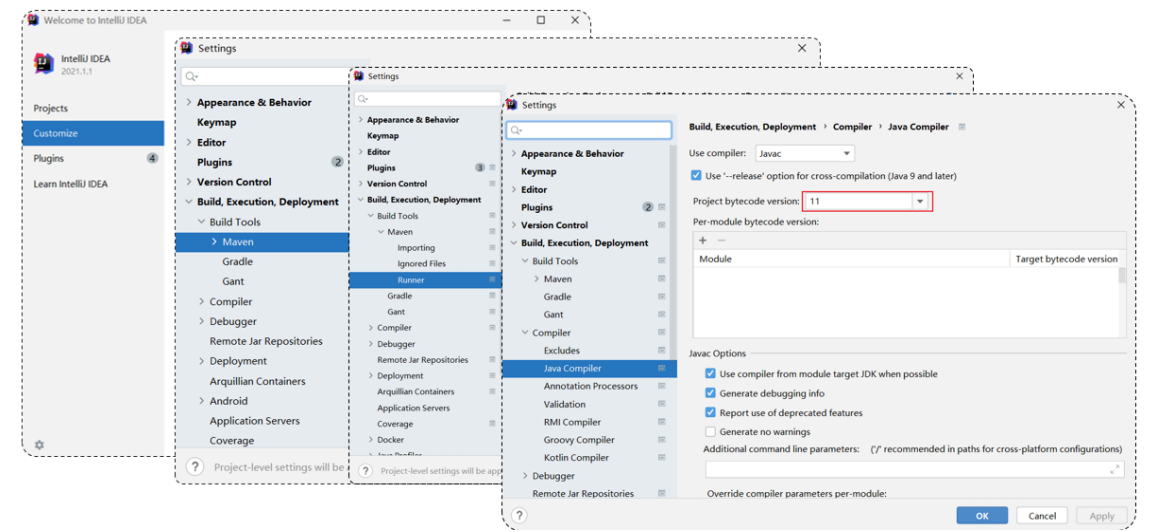1170x532 pixels.
Task: Expand Appearance & Behavior in front Settings
Action: pyautogui.click(x=513, y=154)
